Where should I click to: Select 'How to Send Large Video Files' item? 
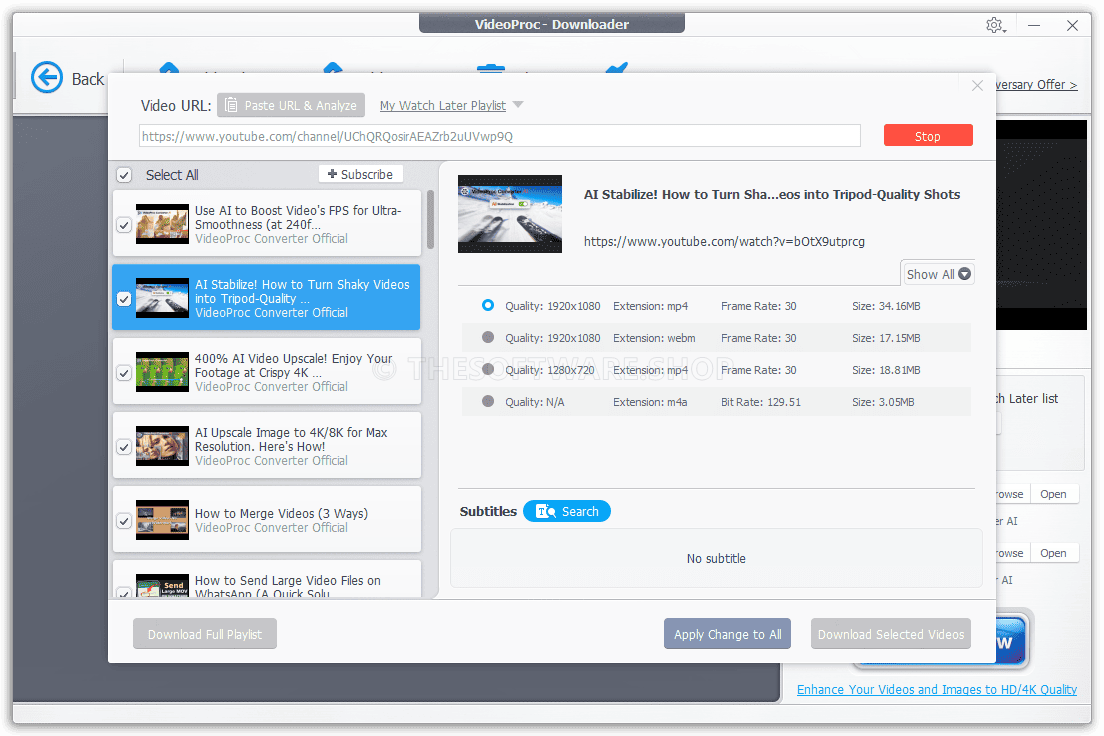pyautogui.click(x=267, y=580)
